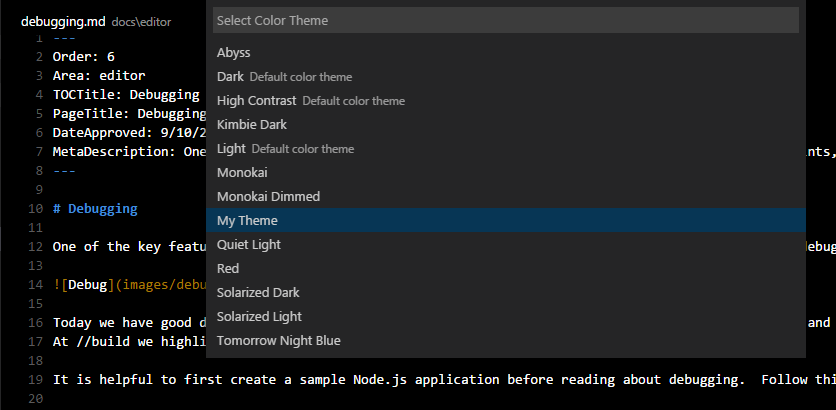Select the Monokai Dimmed theme

pyautogui.click(x=268, y=196)
